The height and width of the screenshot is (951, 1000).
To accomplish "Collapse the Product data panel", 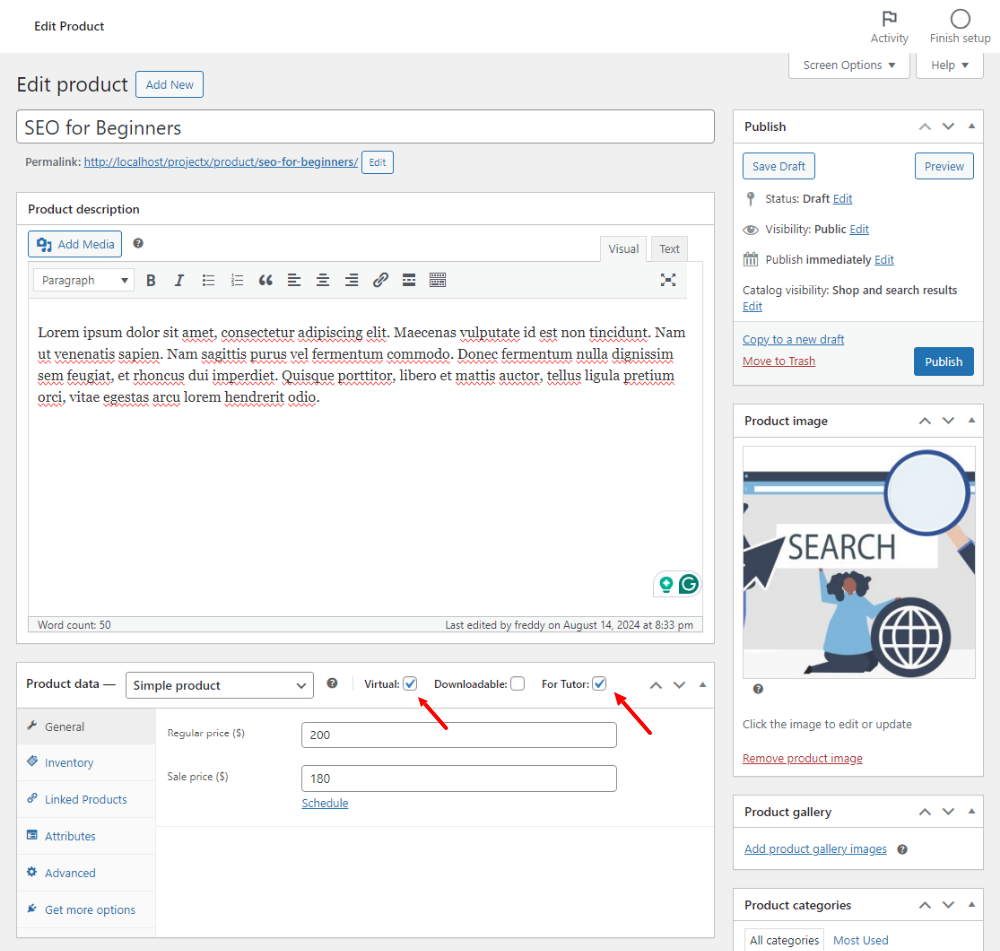I will [x=702, y=684].
